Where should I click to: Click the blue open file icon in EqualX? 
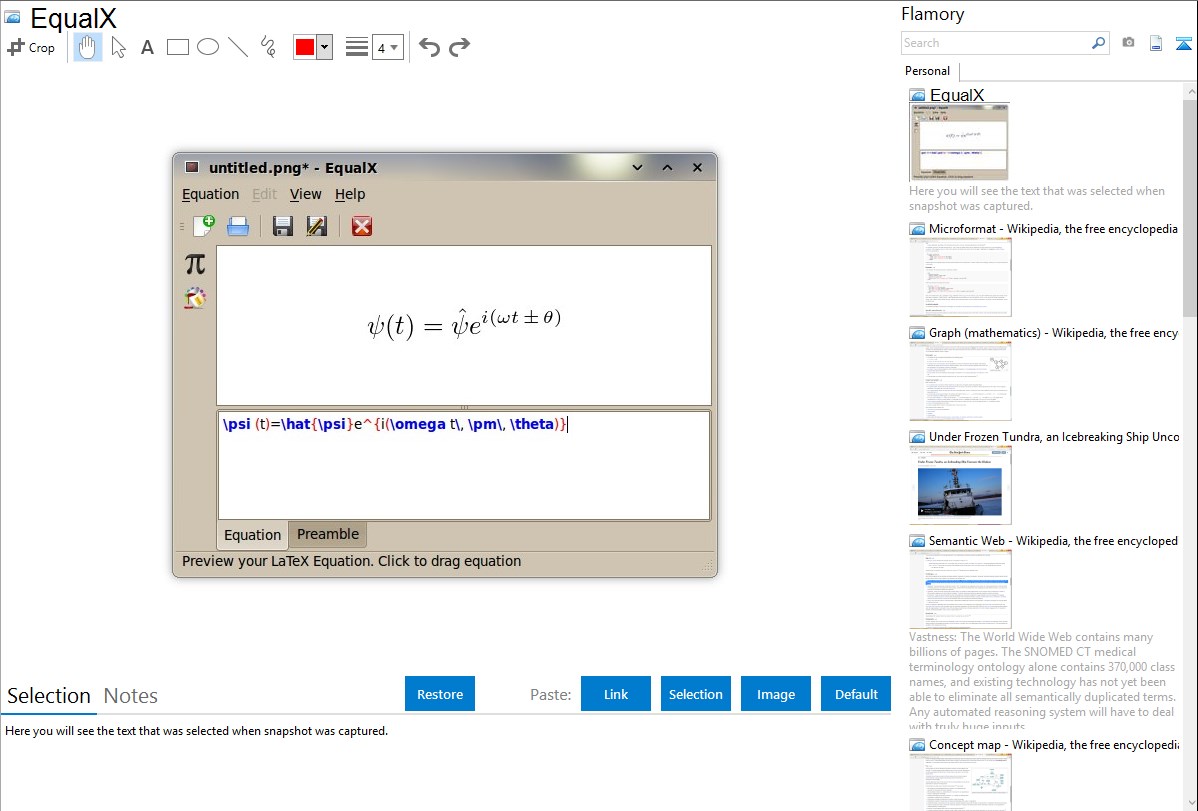point(238,226)
